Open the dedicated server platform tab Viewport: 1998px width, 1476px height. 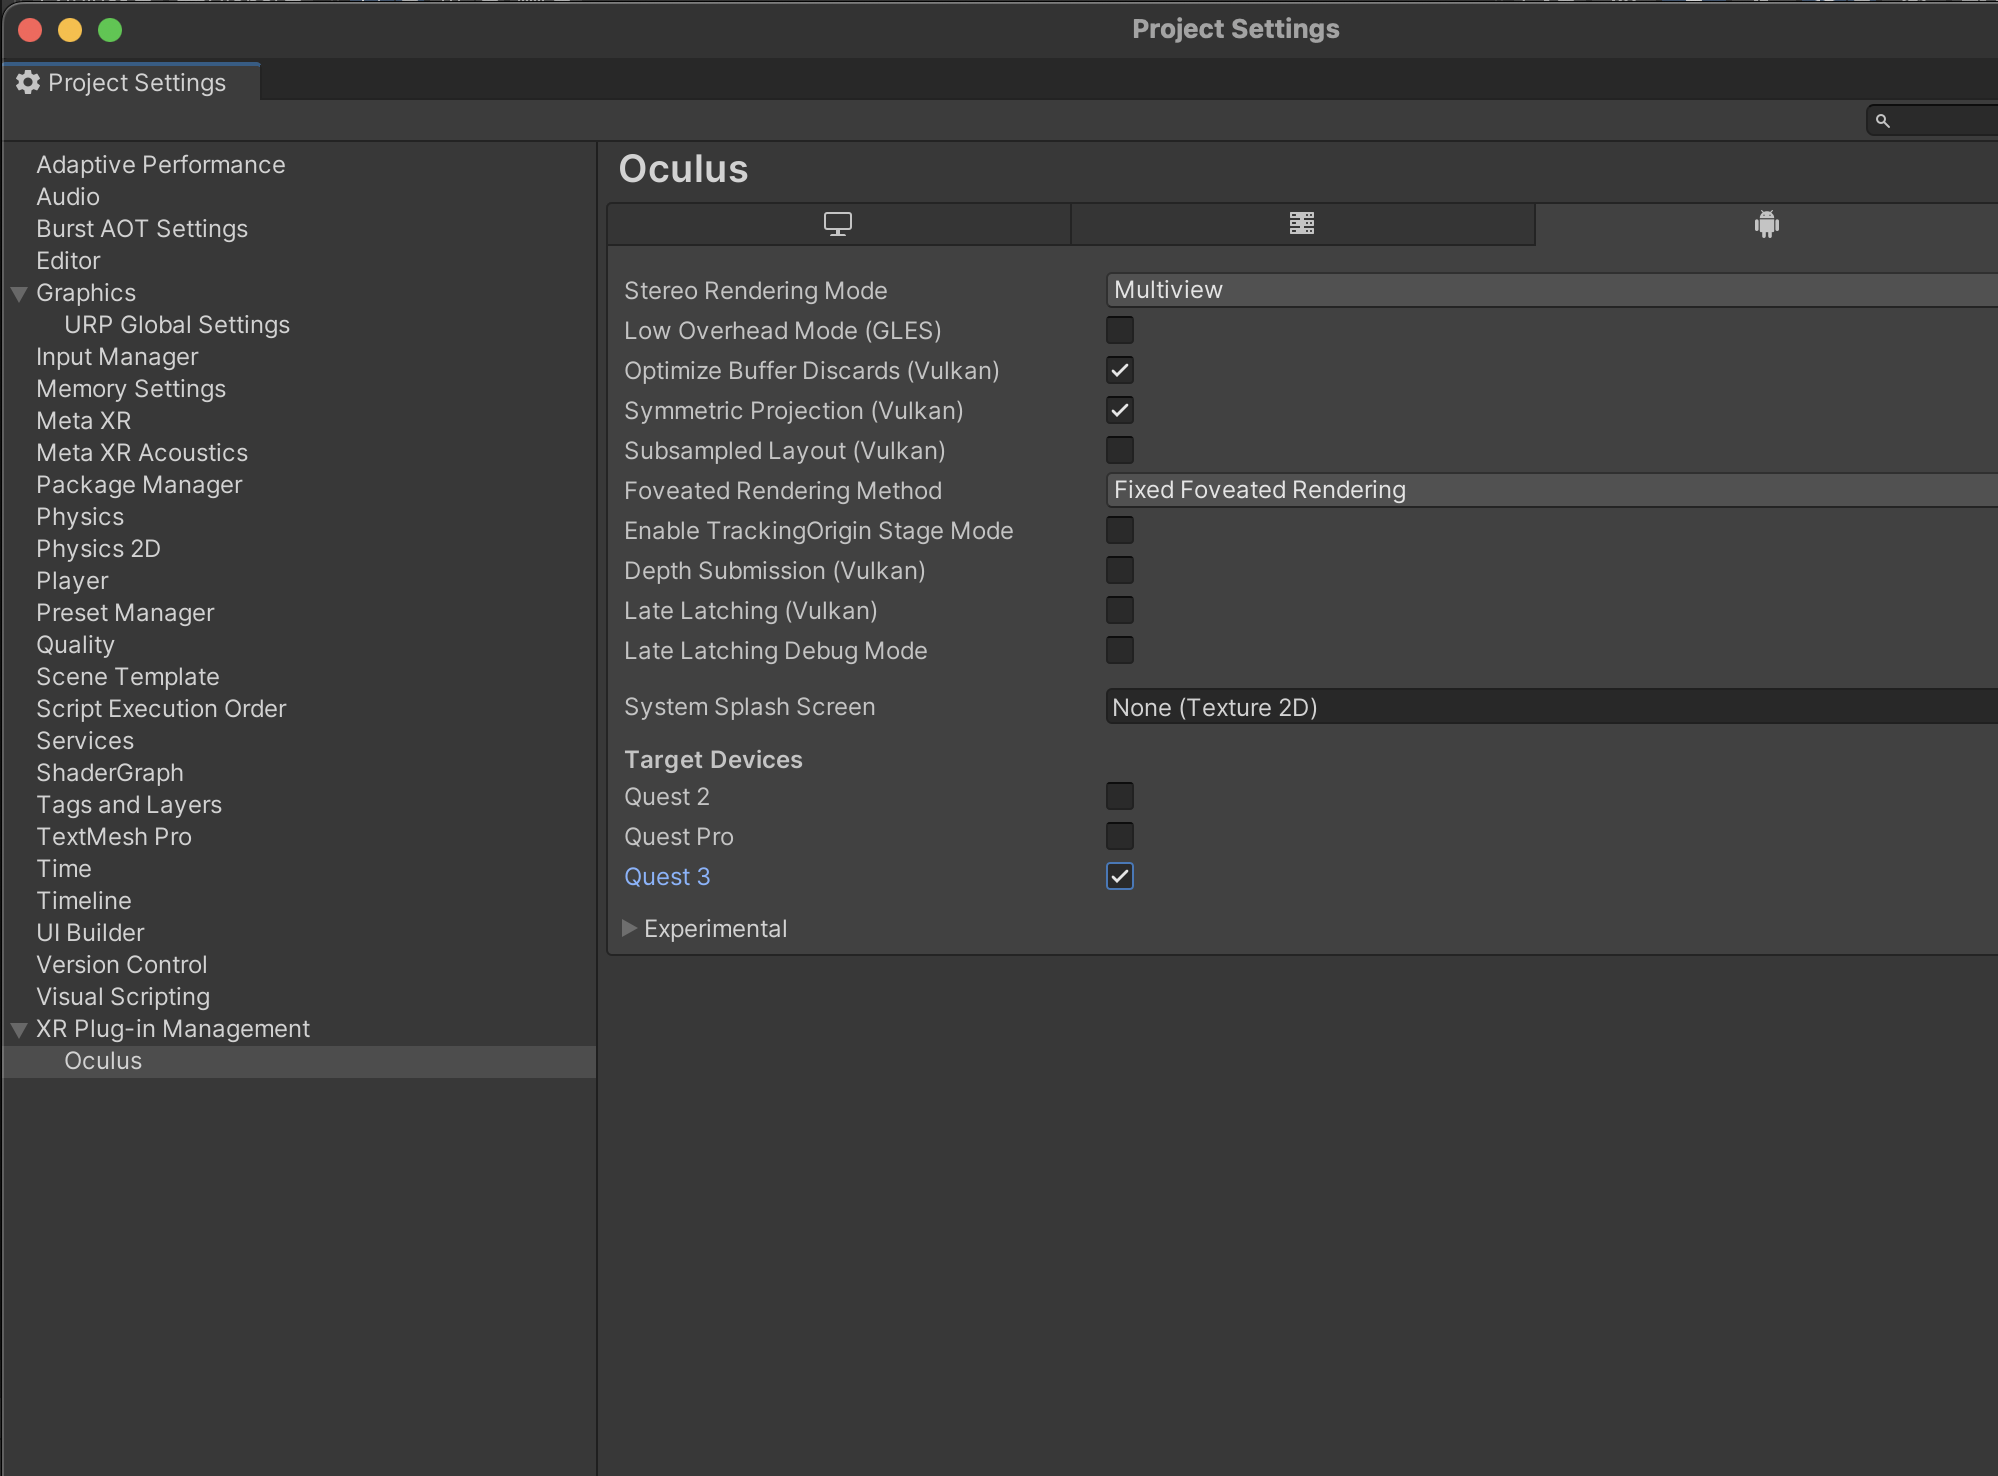click(x=1301, y=224)
